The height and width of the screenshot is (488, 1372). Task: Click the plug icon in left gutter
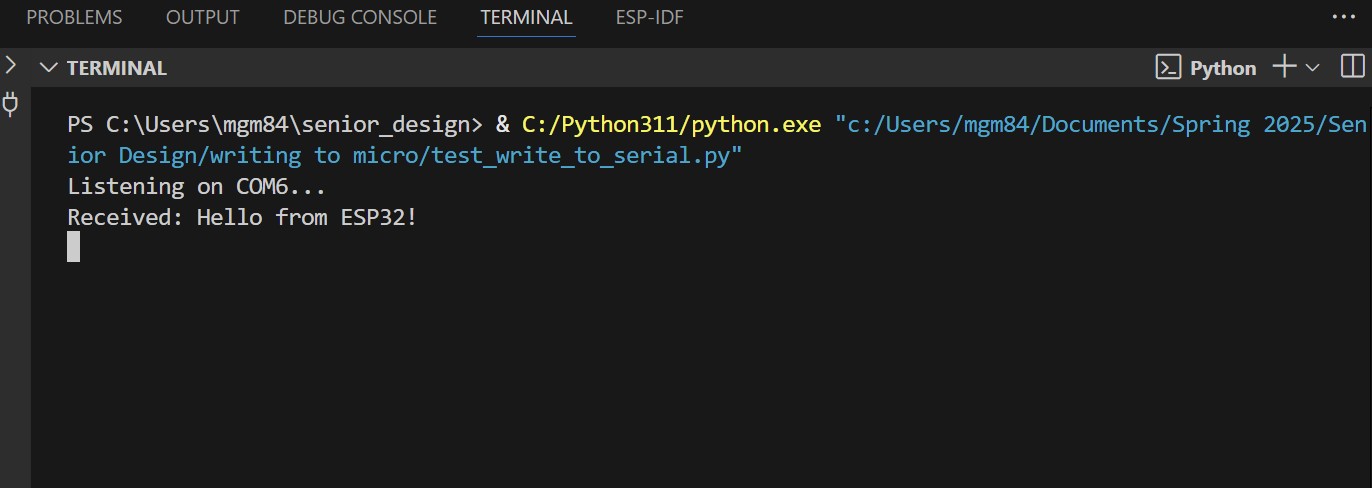[x=11, y=104]
